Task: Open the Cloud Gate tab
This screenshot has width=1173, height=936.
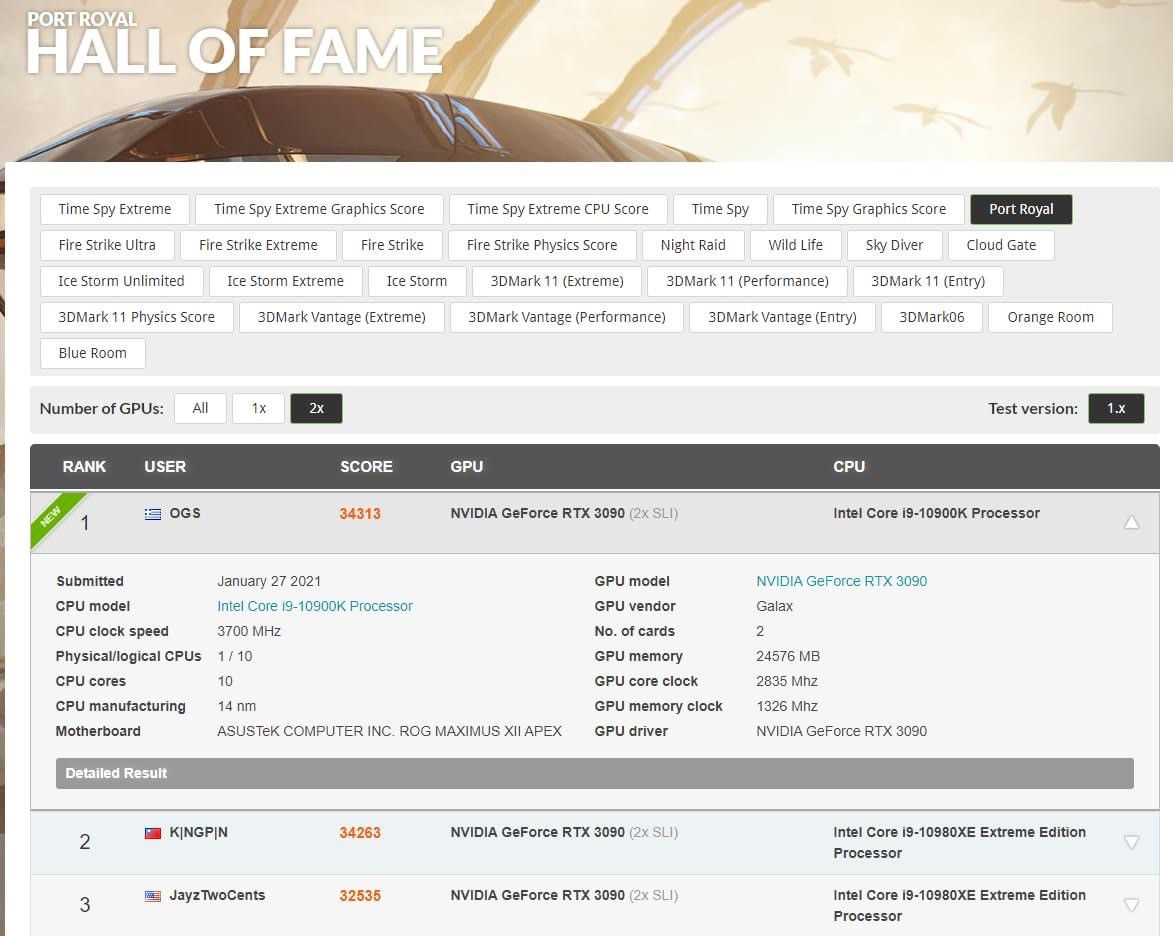Action: (x=1001, y=245)
